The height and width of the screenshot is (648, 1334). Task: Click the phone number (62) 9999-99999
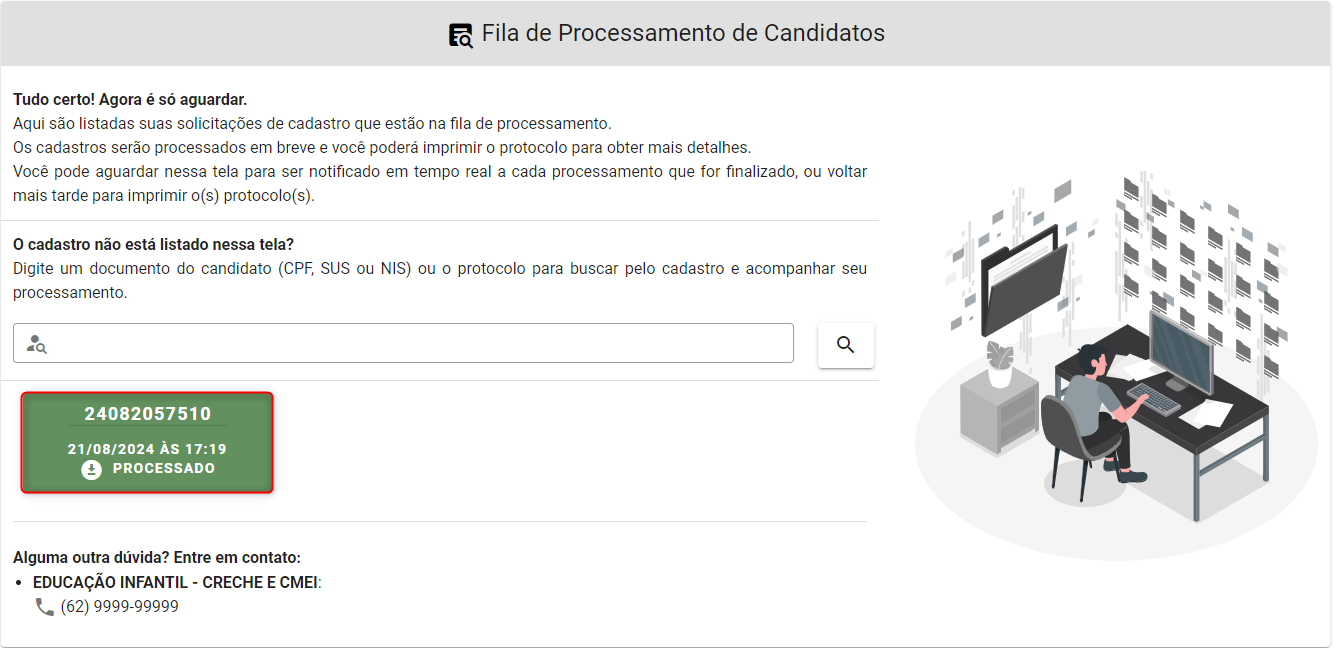(120, 606)
